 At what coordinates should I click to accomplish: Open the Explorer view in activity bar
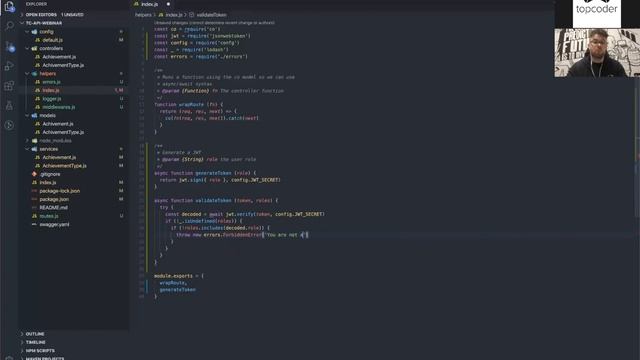pos(9,6)
